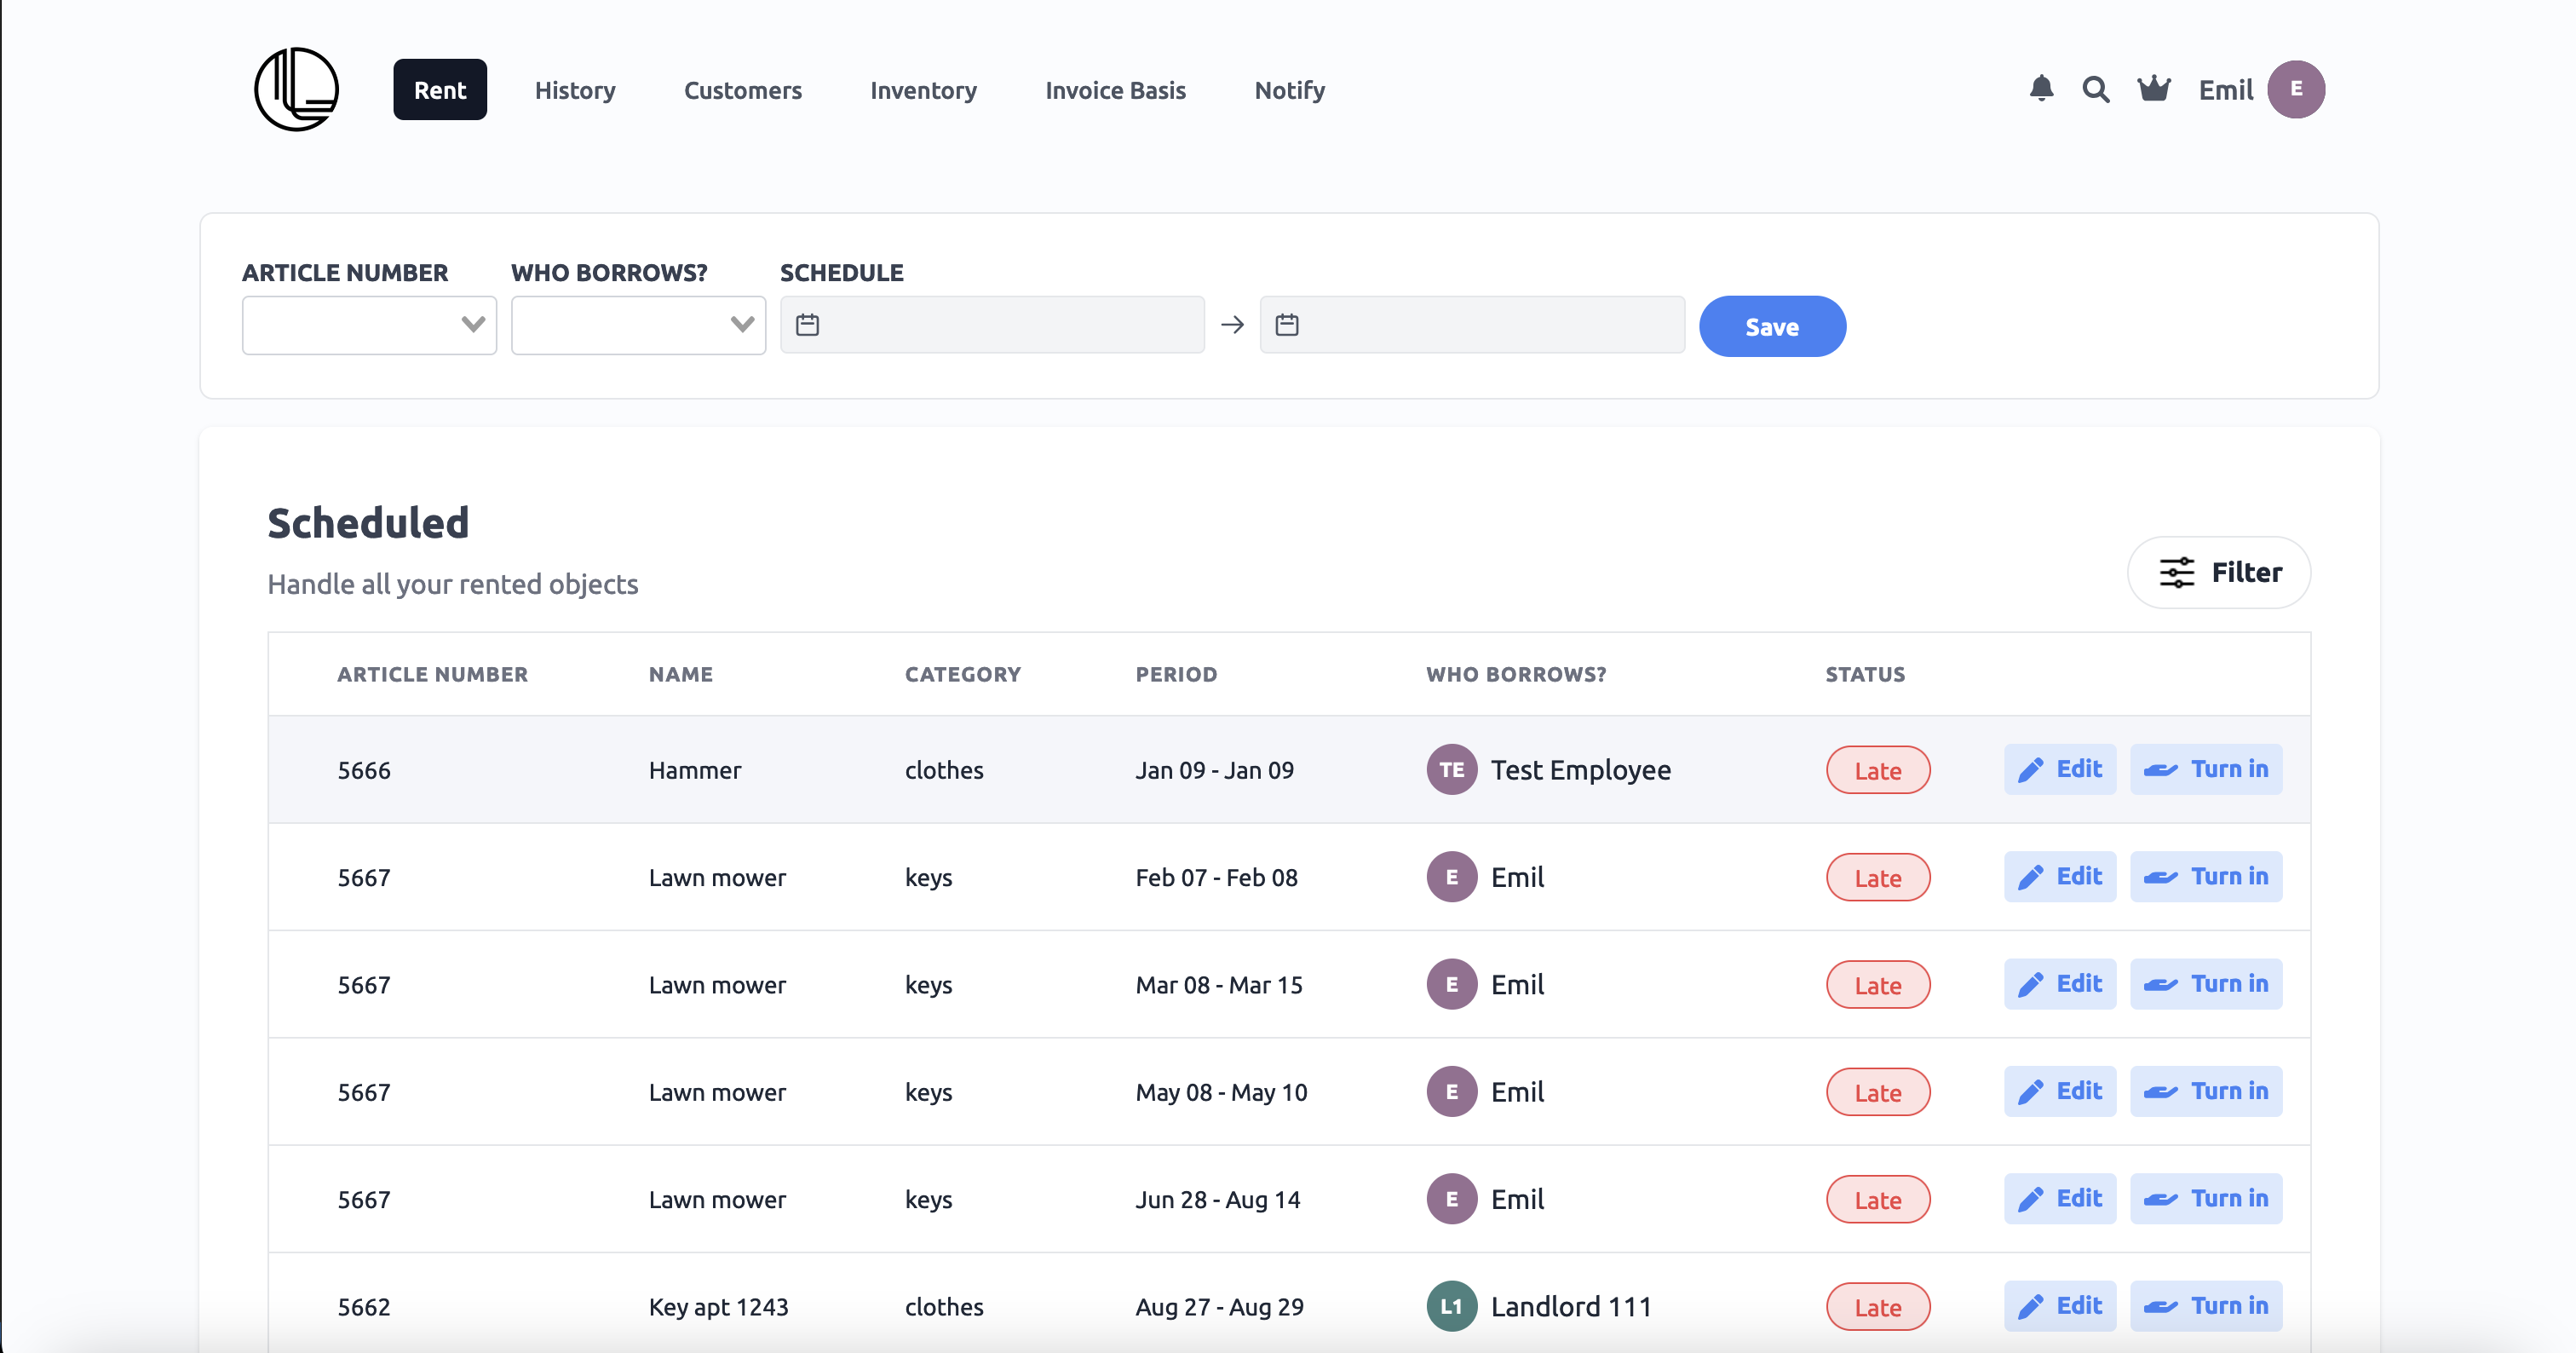Click Late badge in Jun 28 row
Viewport: 2576px width, 1353px height.
coord(1878,1200)
